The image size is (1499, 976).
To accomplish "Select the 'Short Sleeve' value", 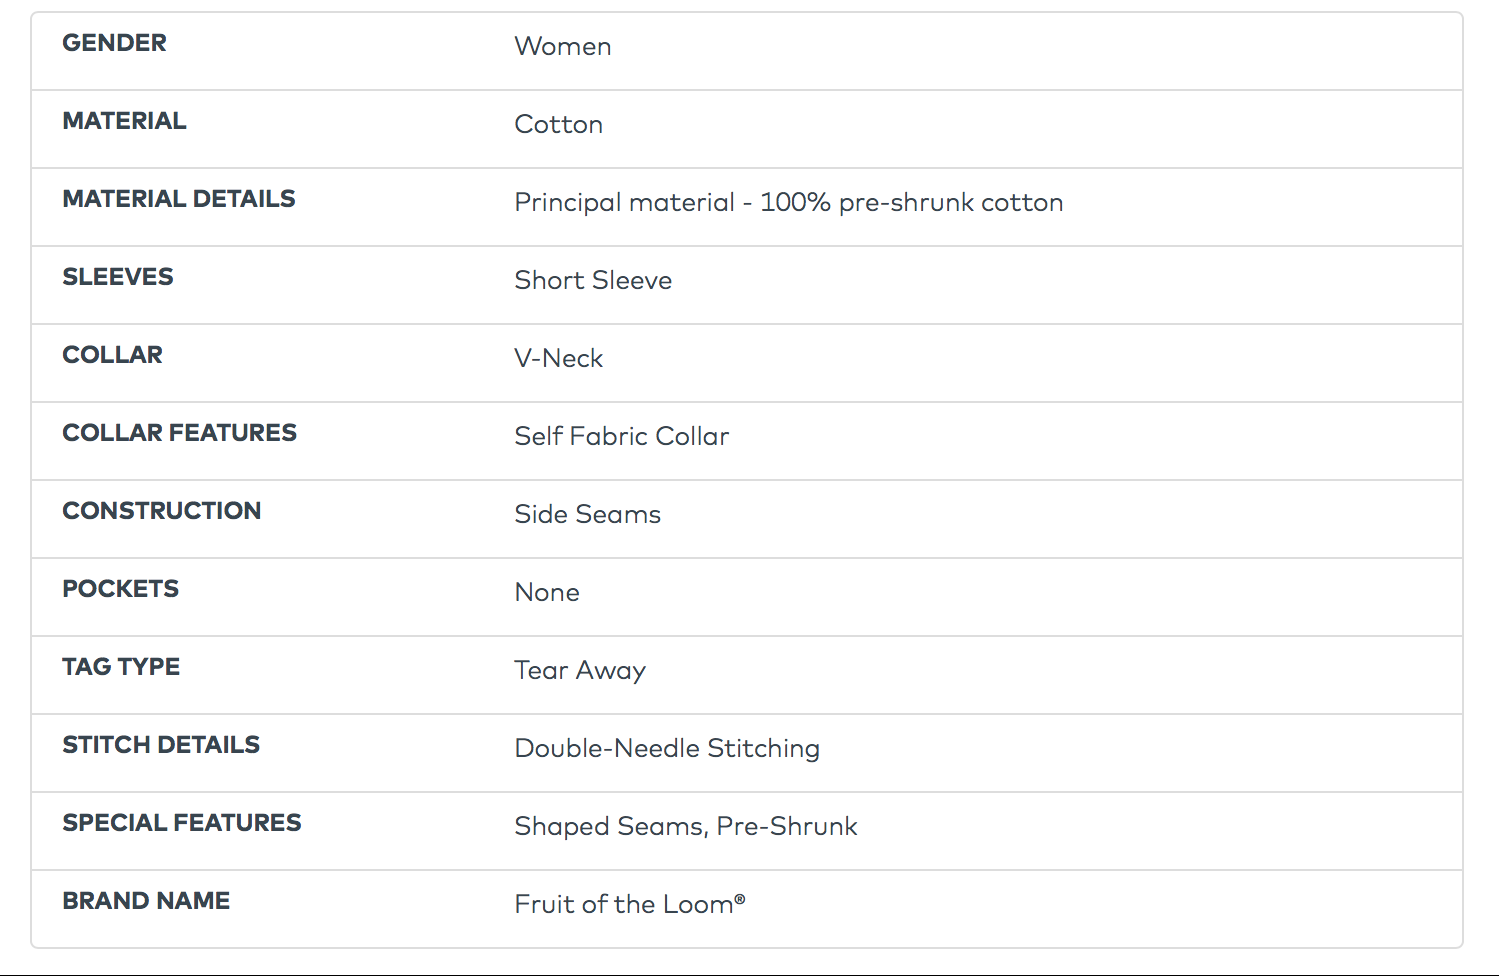I will tap(592, 281).
